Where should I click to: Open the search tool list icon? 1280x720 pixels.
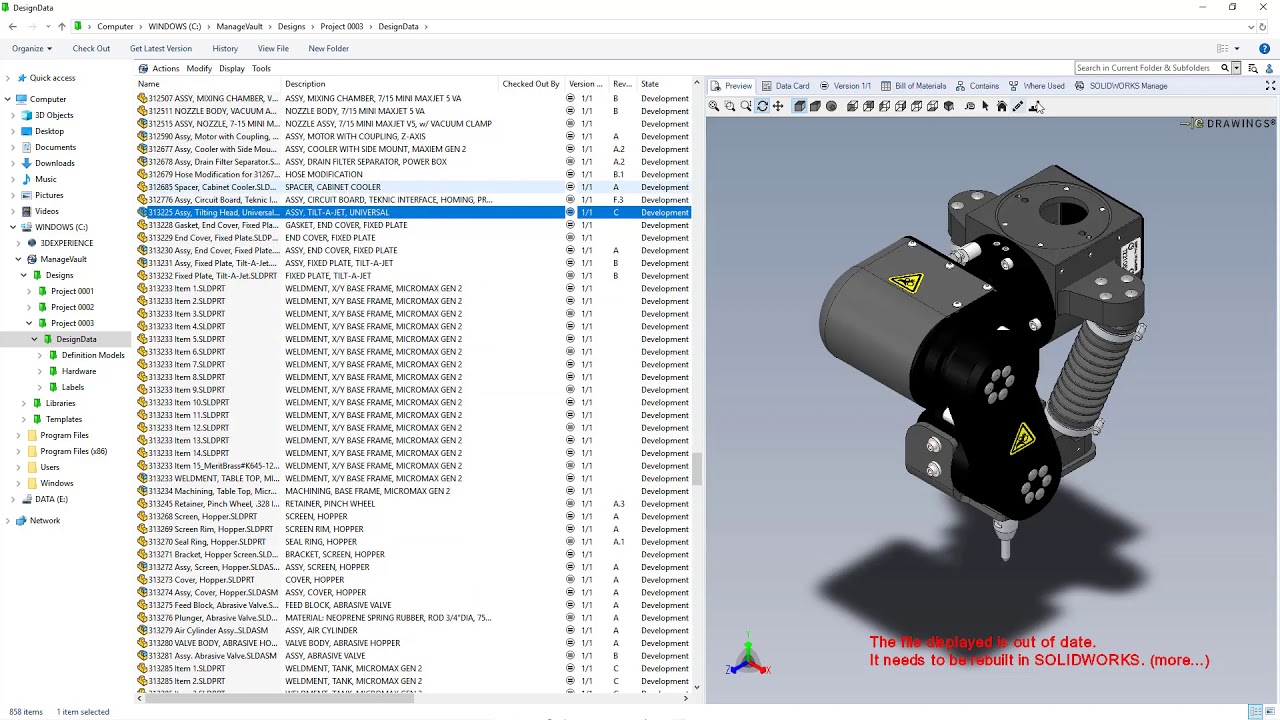click(1253, 68)
